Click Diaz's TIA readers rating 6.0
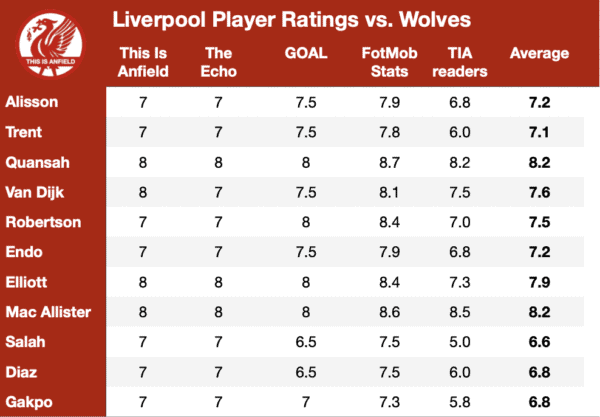This screenshot has height=417, width=600. 460,372
